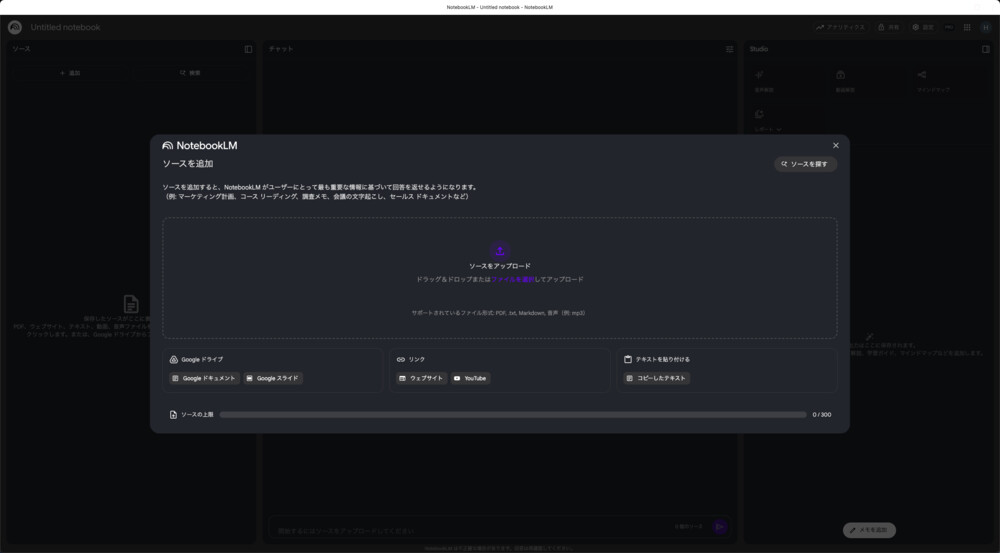Collapse the ソース panel with its icon
Screen dimensions: 1000x553
click(x=248, y=49)
